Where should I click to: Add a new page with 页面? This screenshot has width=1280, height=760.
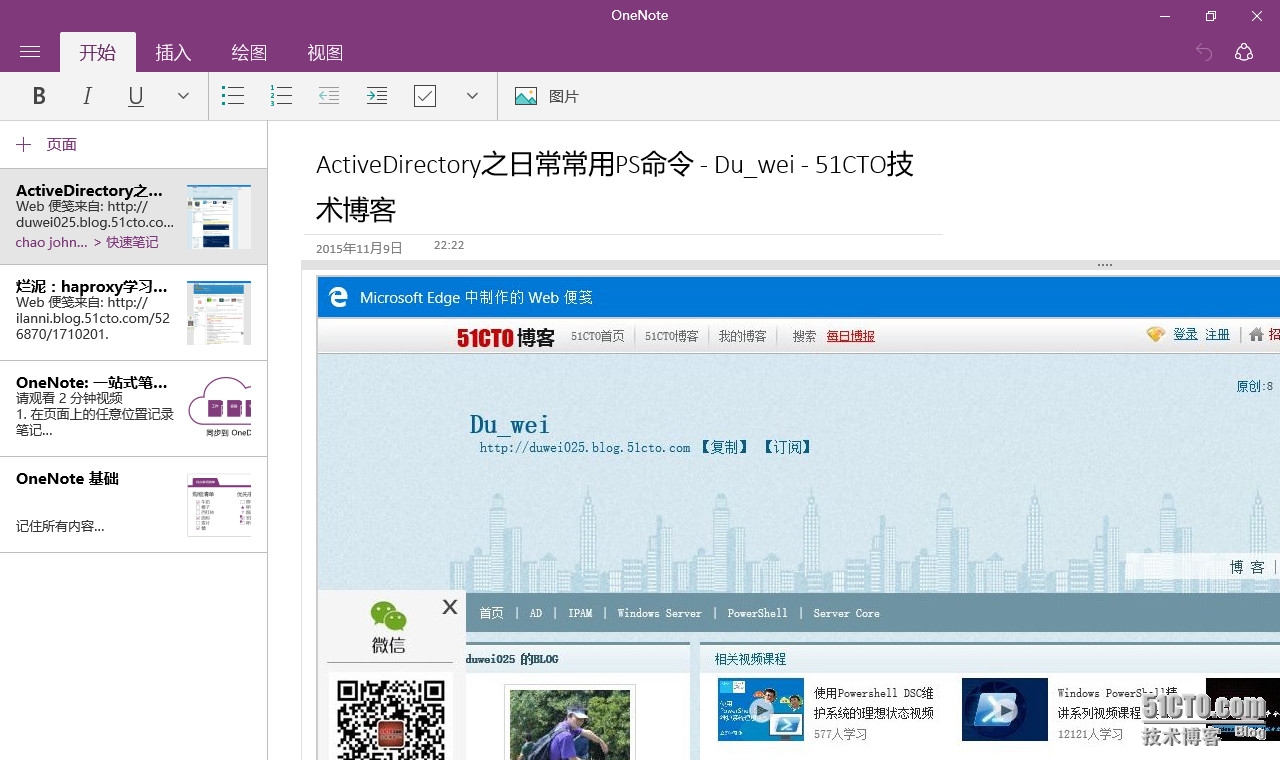click(x=47, y=145)
